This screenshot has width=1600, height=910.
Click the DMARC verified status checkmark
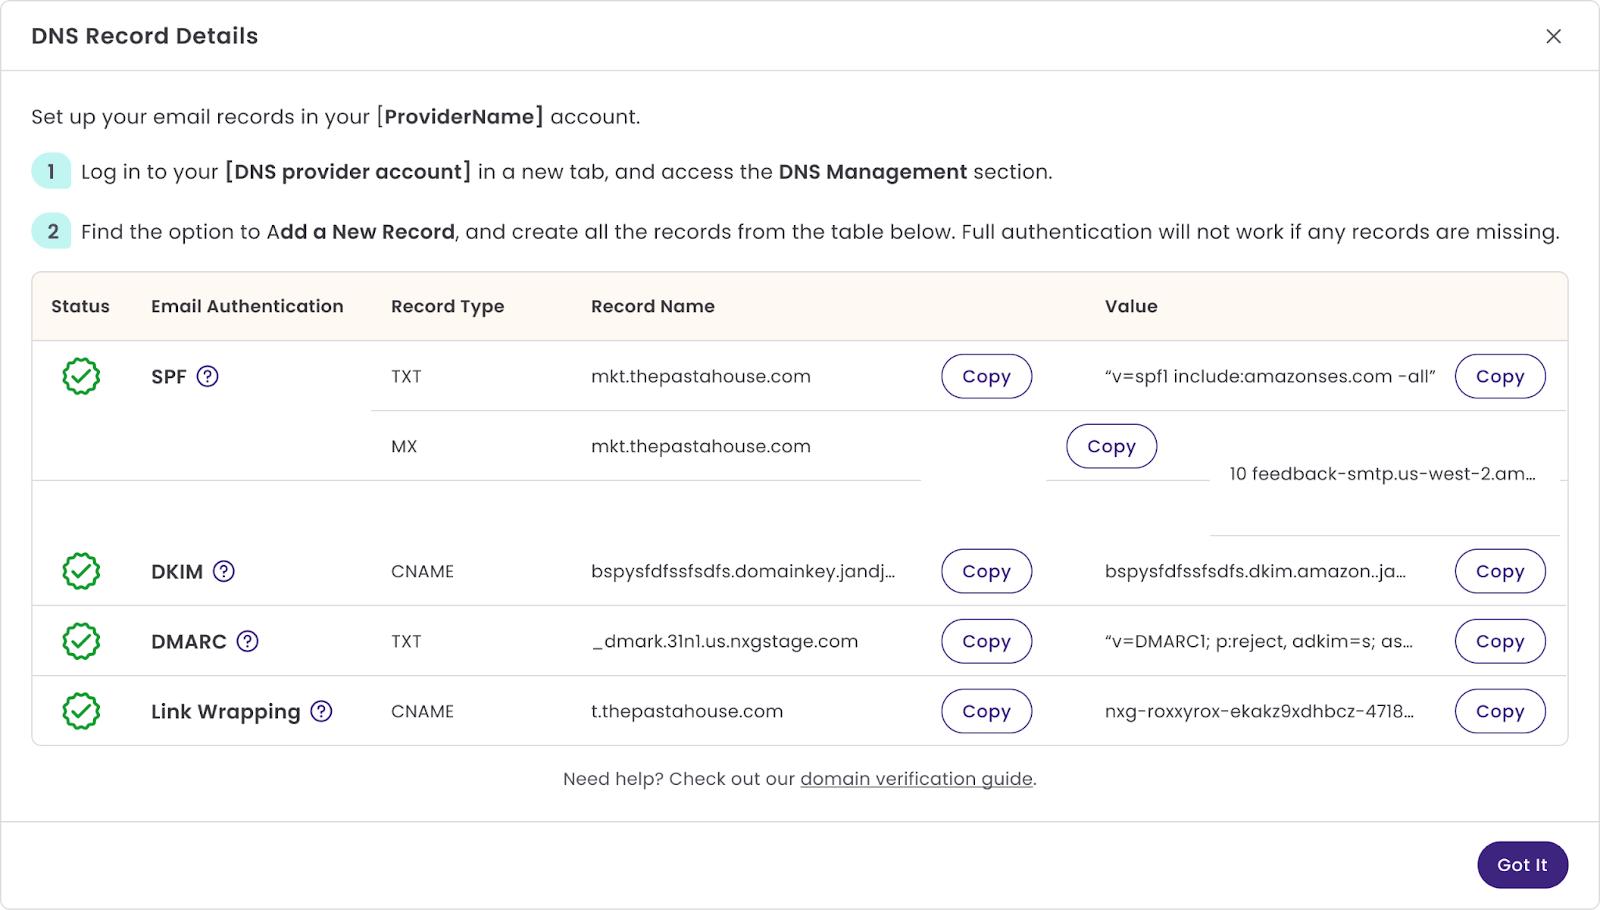tap(81, 641)
